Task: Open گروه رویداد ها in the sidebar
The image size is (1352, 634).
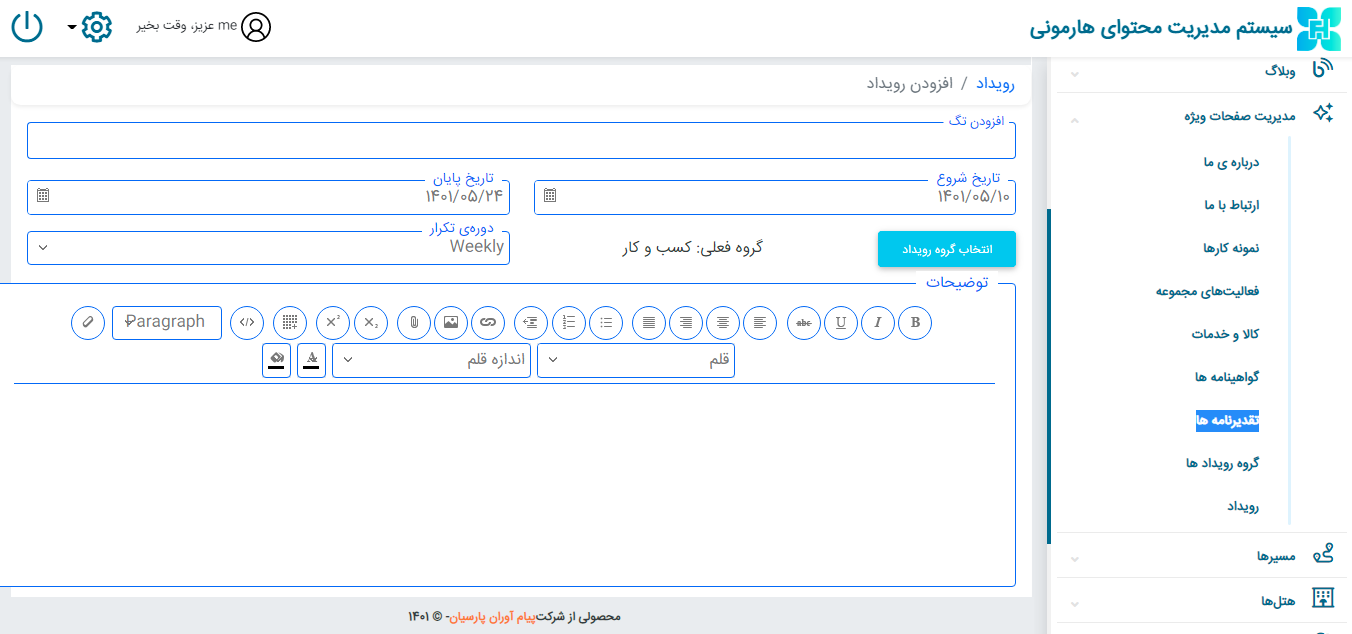Action: click(1221, 463)
